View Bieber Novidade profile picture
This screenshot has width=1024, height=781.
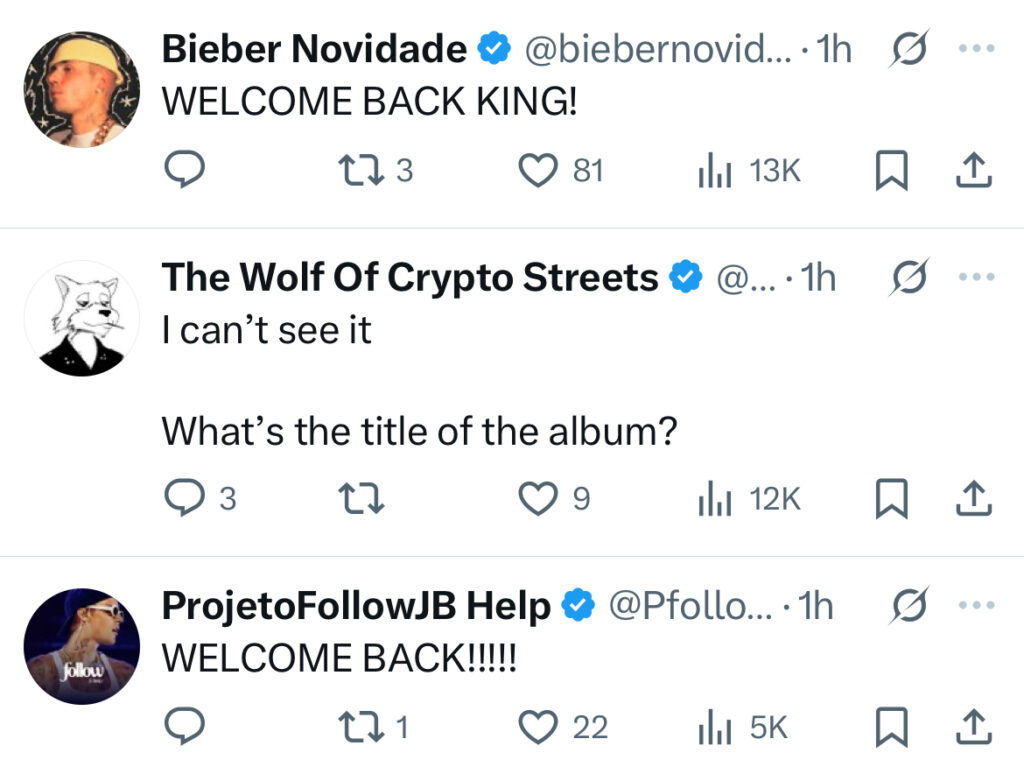[x=82, y=89]
